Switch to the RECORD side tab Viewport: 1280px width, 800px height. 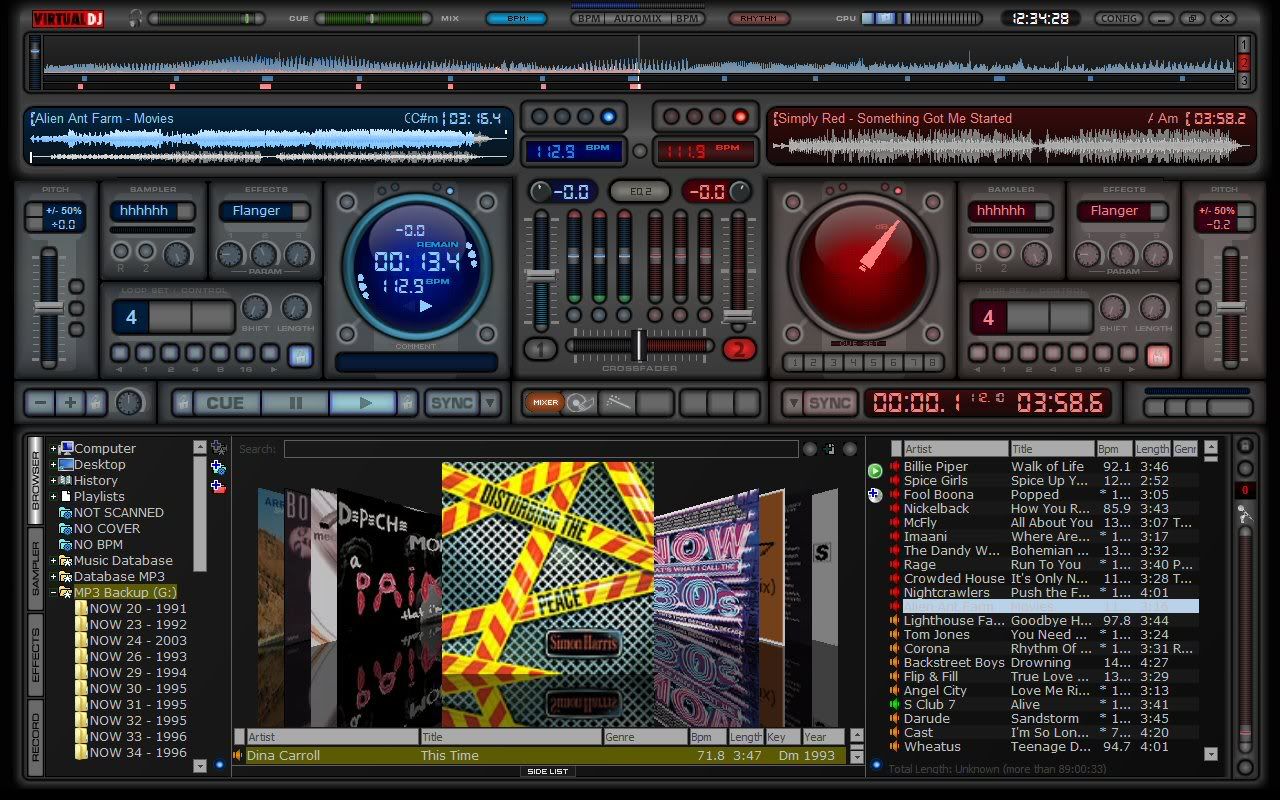36,738
